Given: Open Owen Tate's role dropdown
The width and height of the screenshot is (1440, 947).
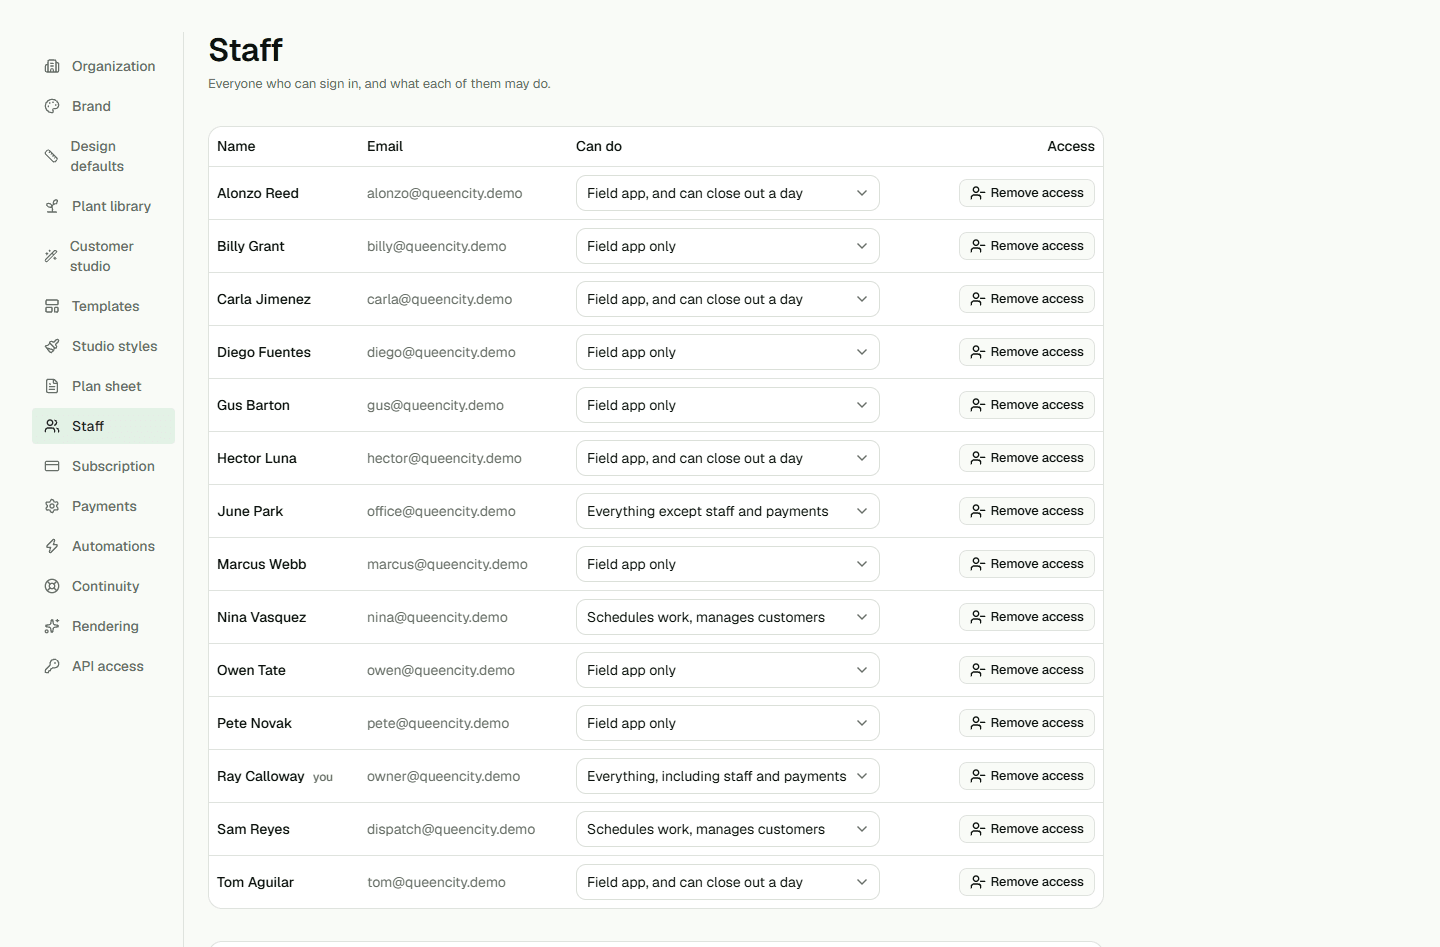Looking at the screenshot, I should 728,670.
